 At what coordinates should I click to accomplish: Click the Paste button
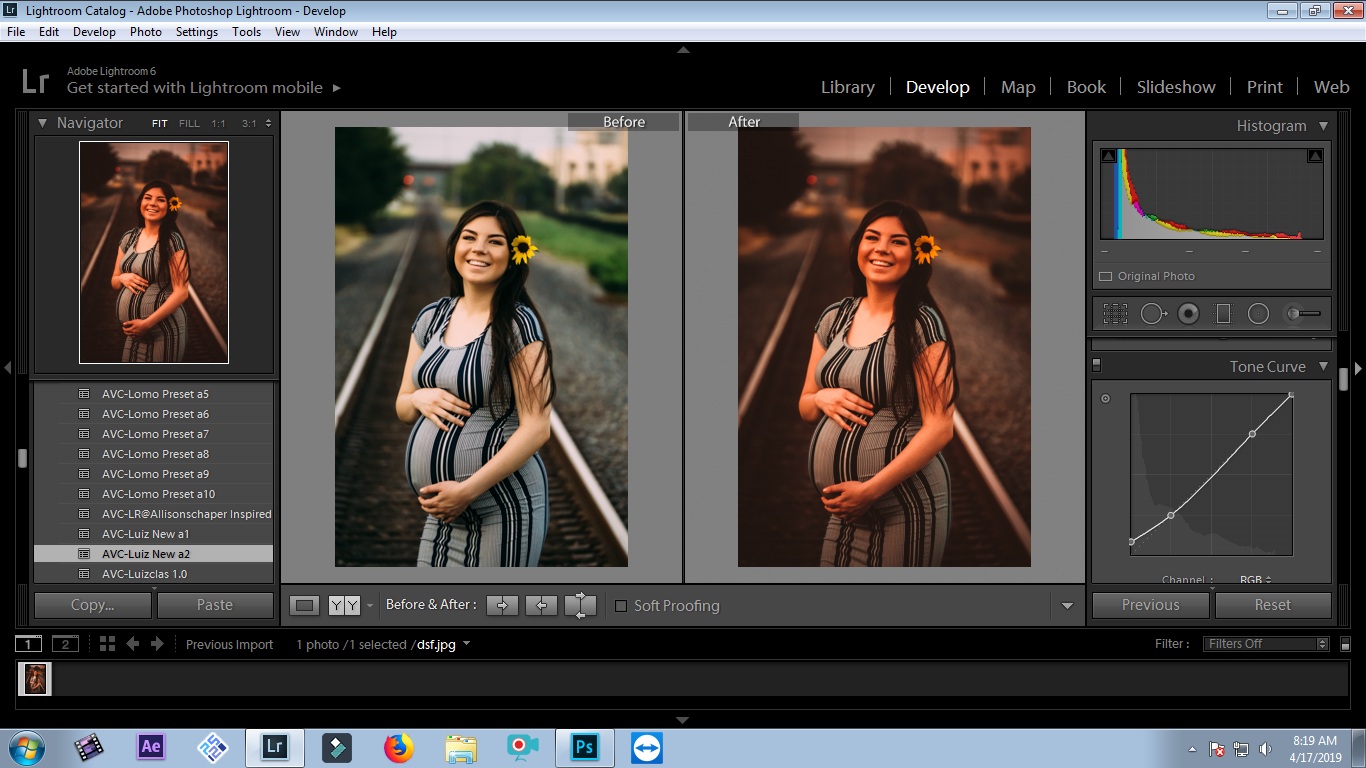[x=215, y=605]
